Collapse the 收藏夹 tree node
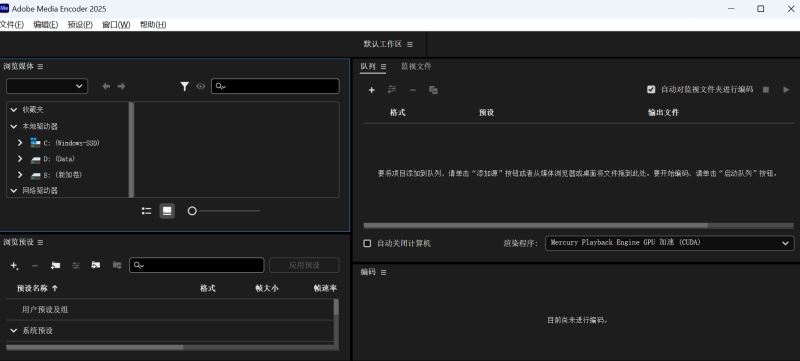 tap(14, 110)
